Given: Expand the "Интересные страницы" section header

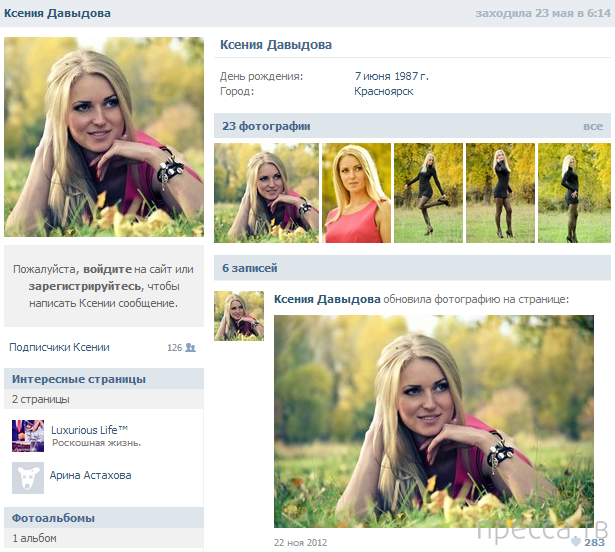Looking at the screenshot, I should point(79,379).
